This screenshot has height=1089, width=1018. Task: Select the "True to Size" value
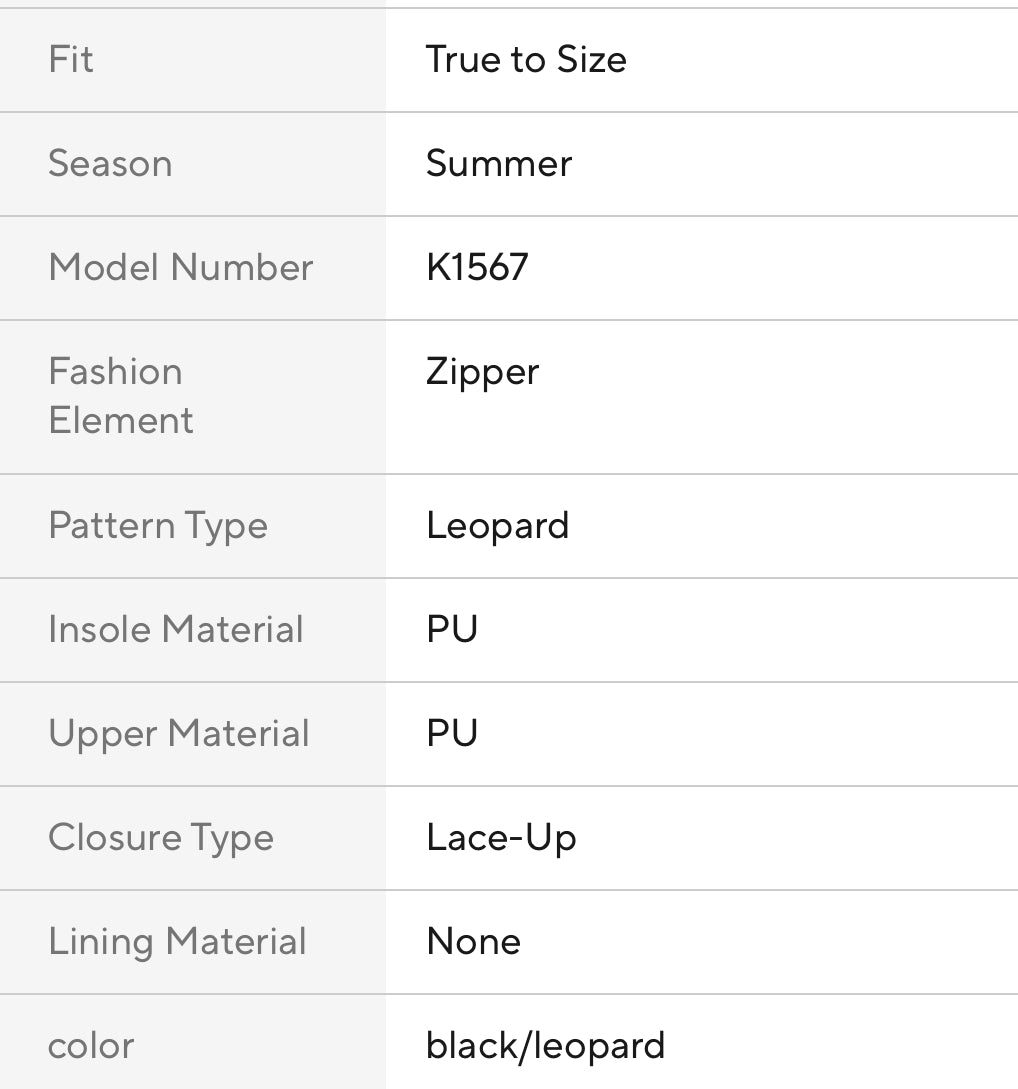(x=526, y=60)
